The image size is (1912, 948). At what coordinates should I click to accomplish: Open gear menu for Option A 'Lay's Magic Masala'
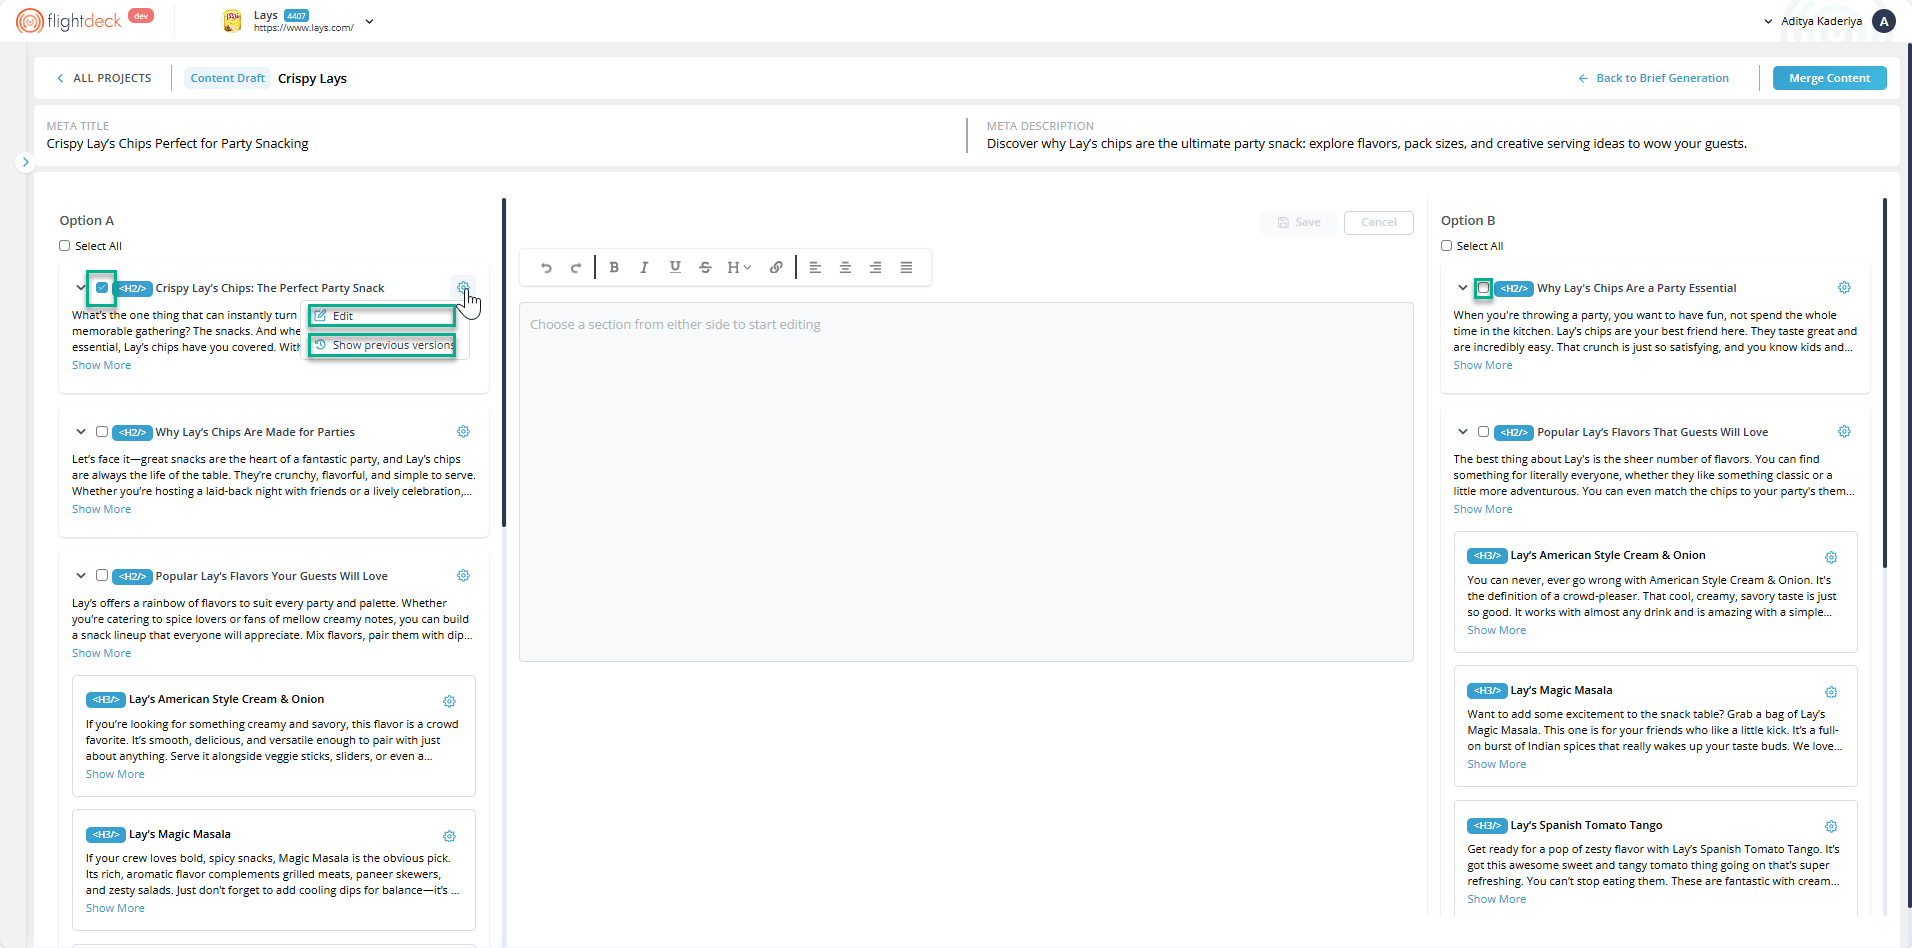tap(449, 836)
